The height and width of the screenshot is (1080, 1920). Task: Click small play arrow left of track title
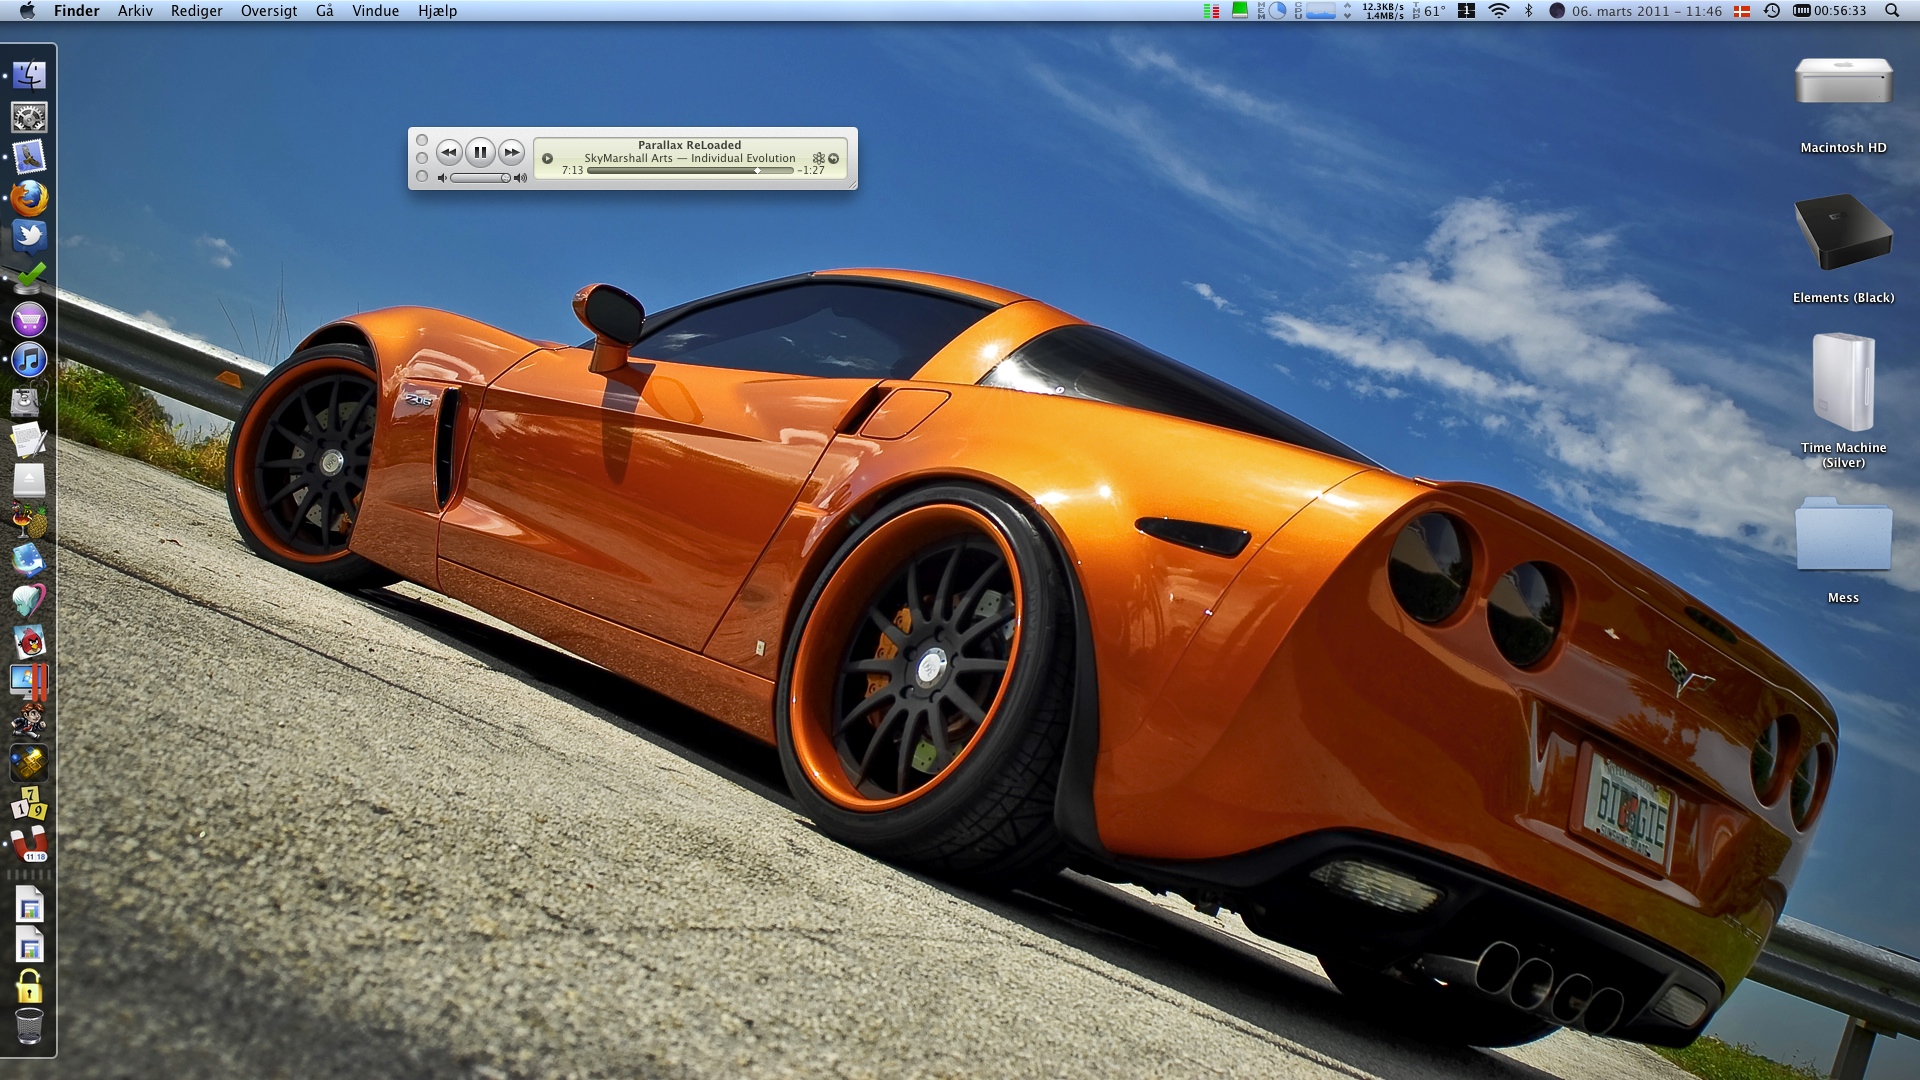click(547, 158)
